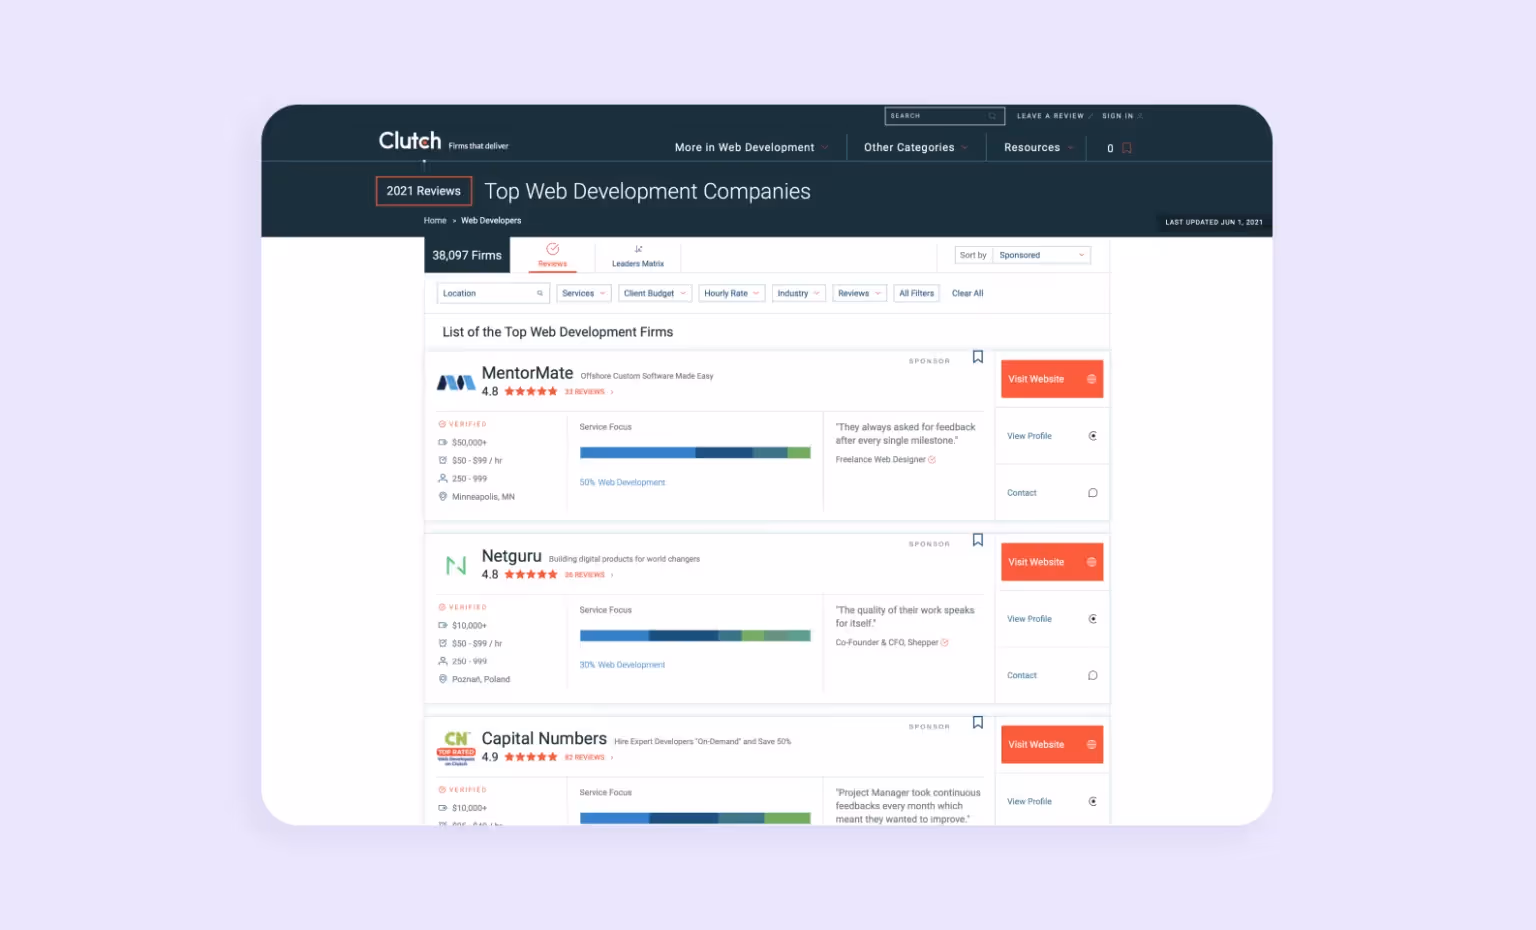1536x930 pixels.
Task: Open the Reviews filter dropdown
Action: tap(859, 293)
